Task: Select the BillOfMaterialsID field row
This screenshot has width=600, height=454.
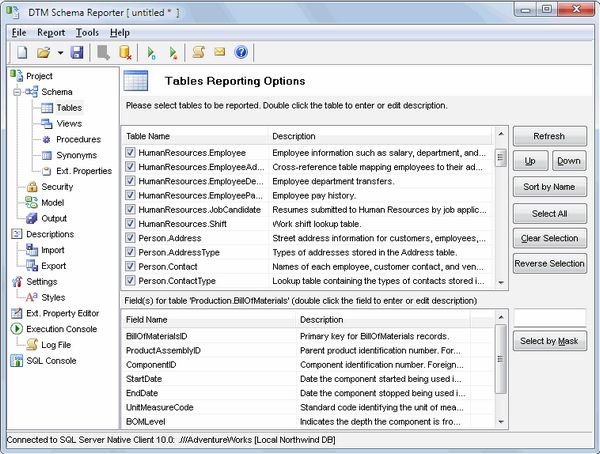Action: point(308,336)
